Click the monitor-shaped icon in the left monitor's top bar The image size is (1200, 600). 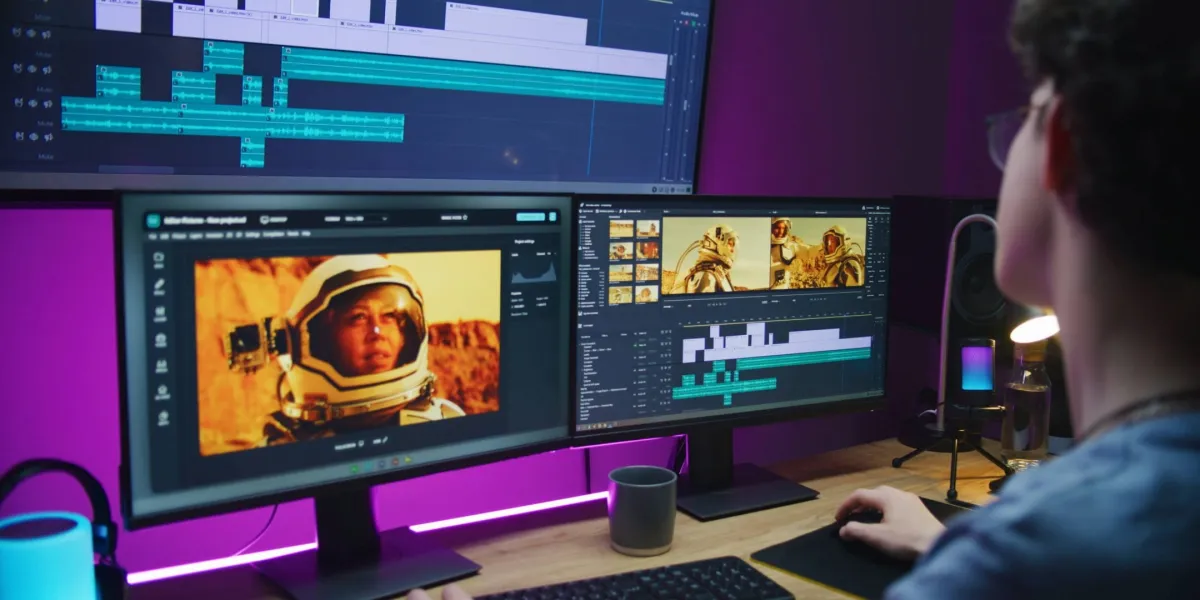pyautogui.click(x=265, y=219)
